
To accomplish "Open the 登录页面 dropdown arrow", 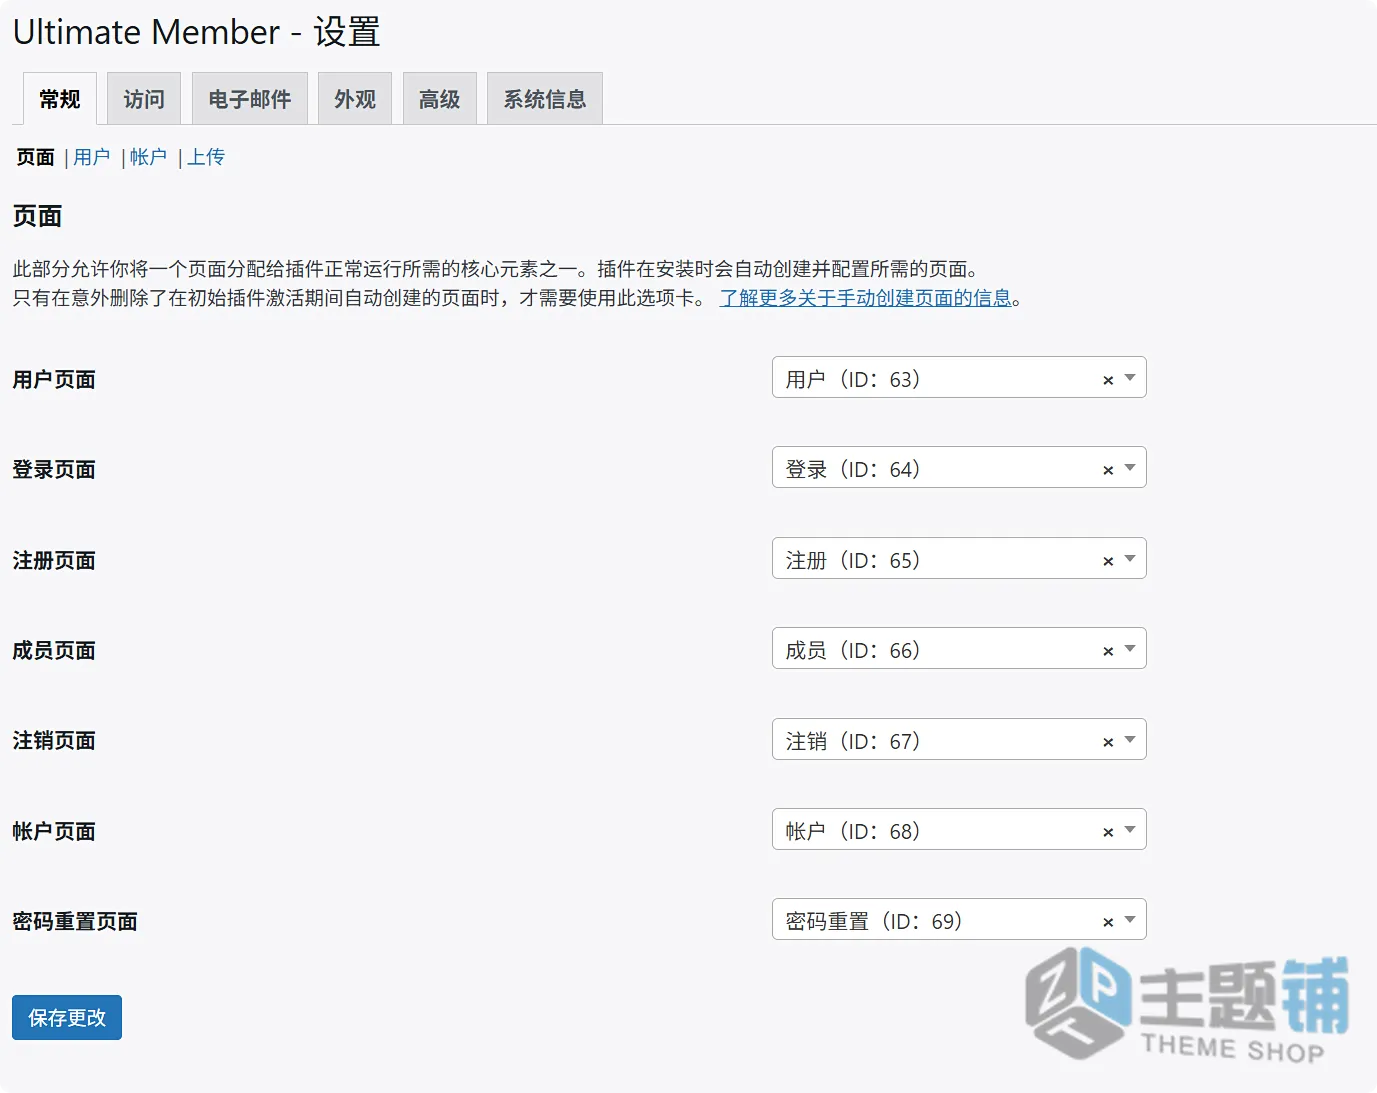I will (1130, 468).
